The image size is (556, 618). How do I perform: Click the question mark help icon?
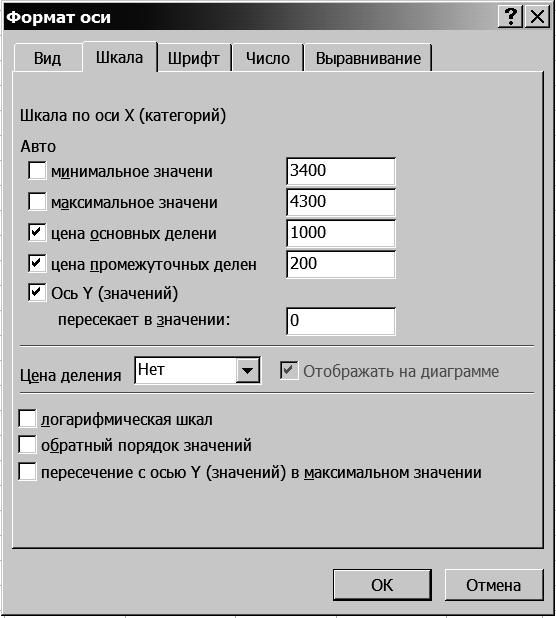point(510,17)
